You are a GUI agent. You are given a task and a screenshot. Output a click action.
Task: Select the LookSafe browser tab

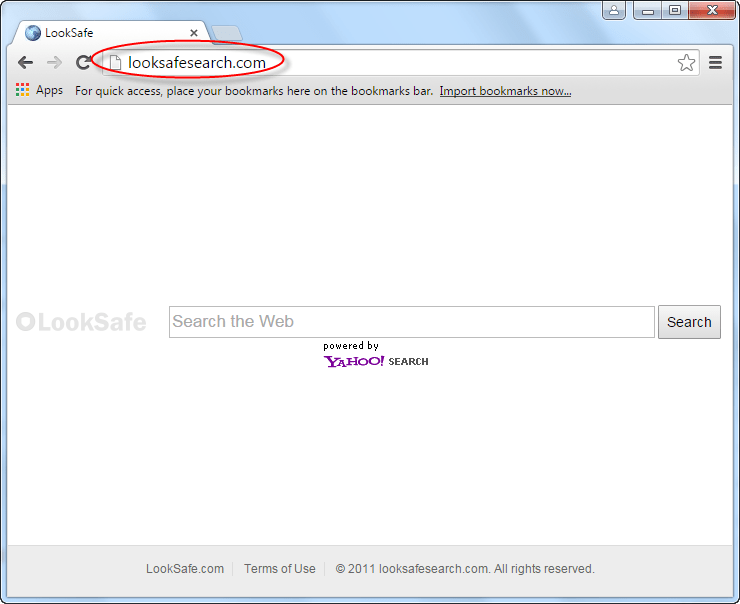tap(111, 33)
